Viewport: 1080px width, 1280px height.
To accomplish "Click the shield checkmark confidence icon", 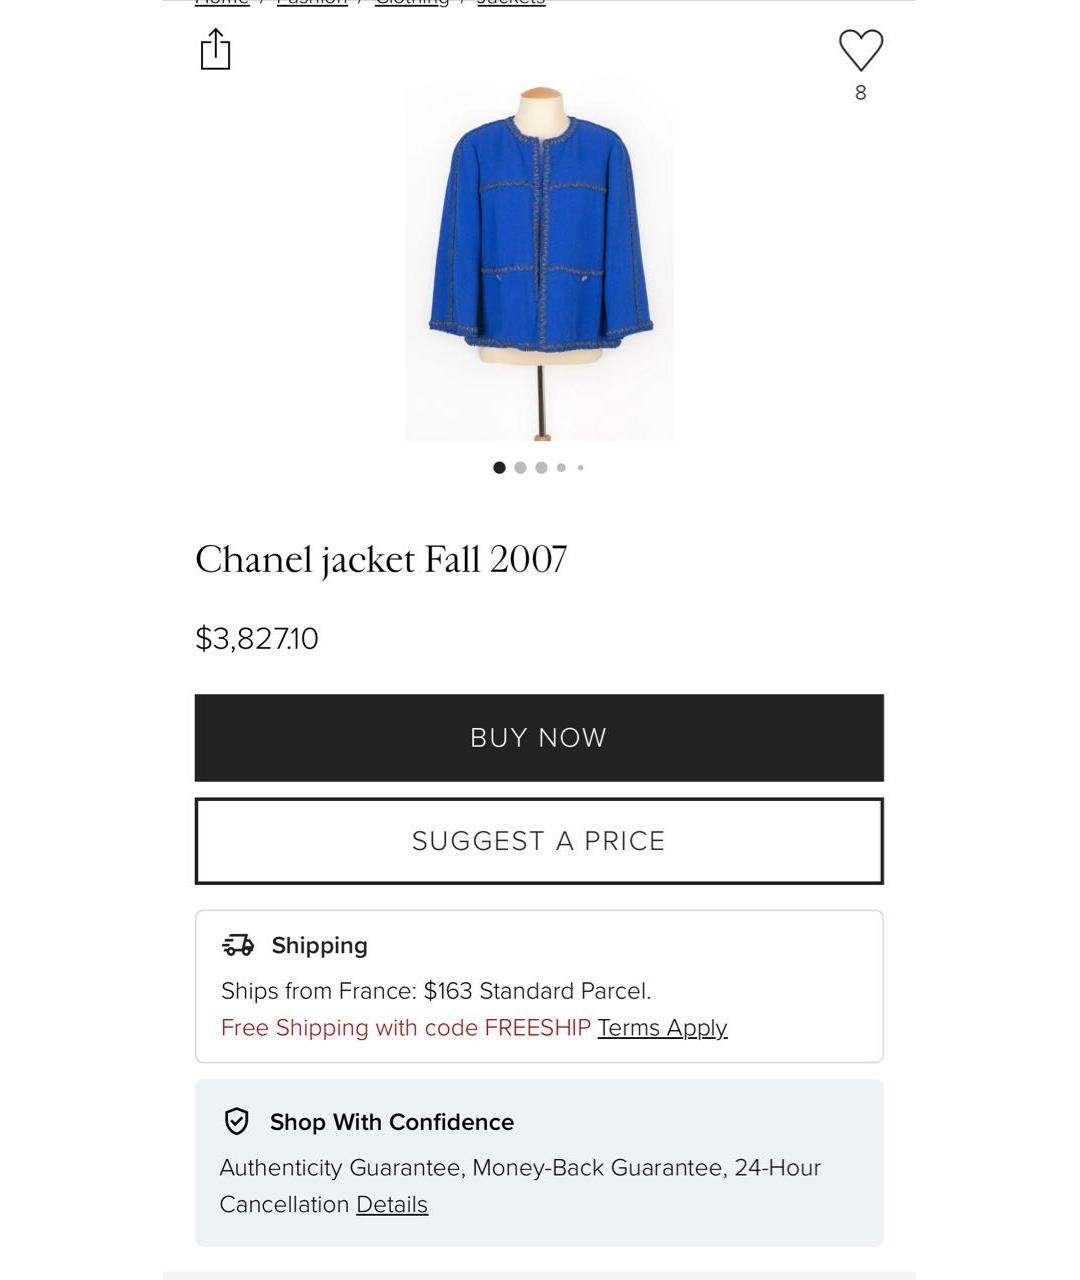I will [236, 1121].
